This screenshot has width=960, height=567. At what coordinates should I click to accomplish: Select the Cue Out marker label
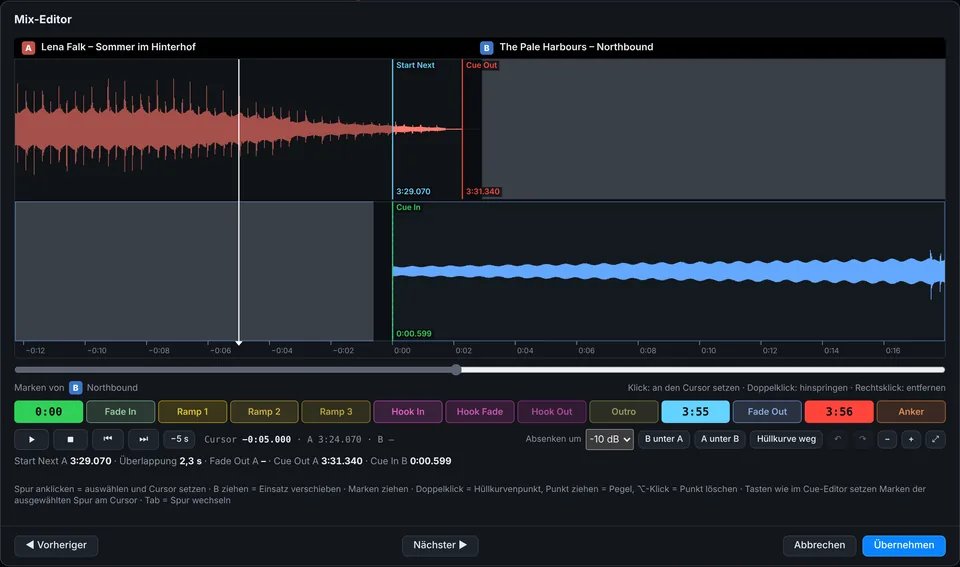[x=481, y=66]
